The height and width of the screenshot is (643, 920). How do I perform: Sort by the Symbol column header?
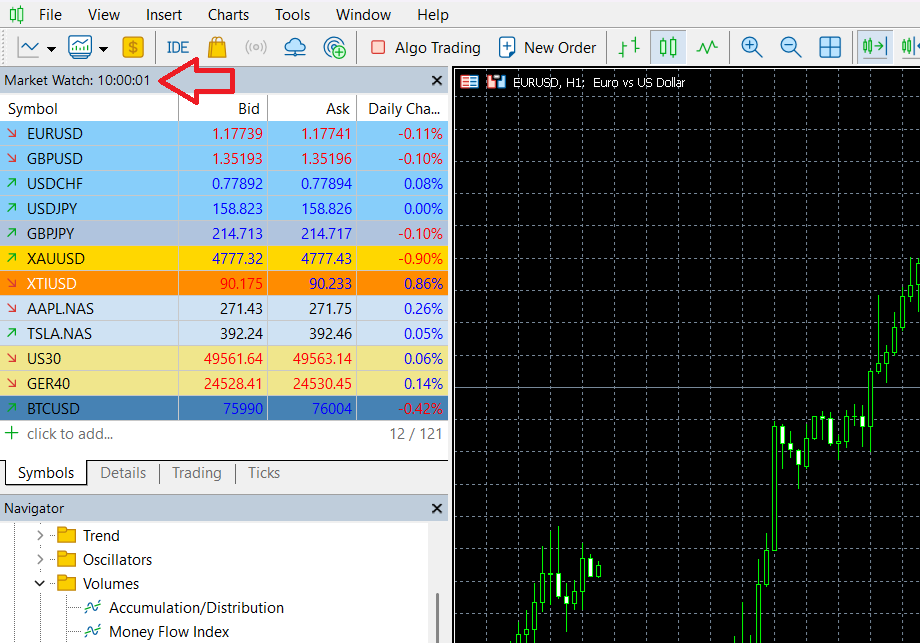pyautogui.click(x=89, y=109)
